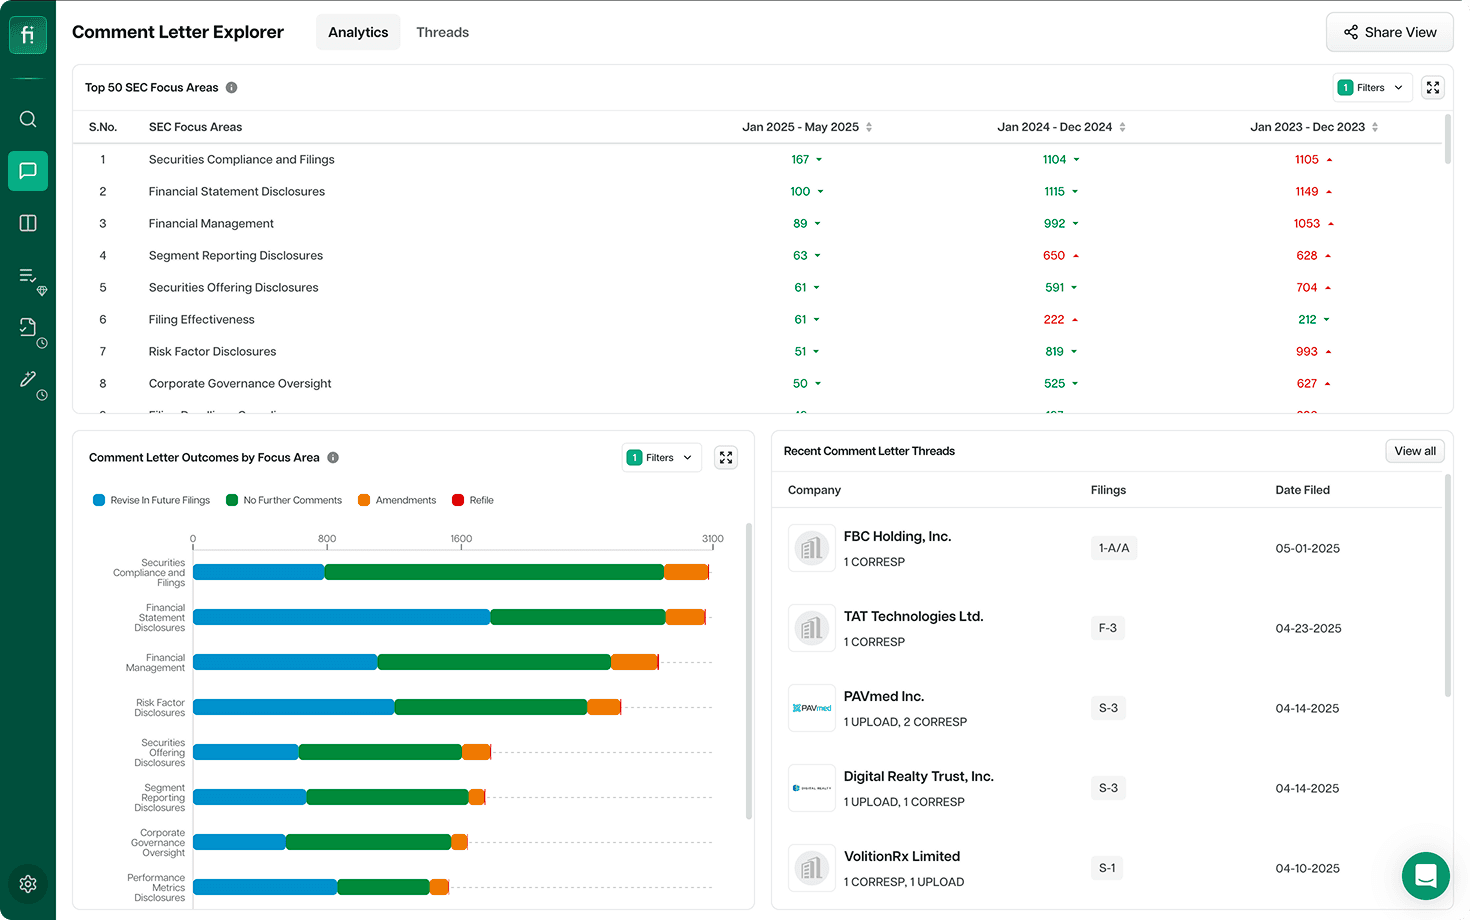Toggle Revise In Future Filings legend series
This screenshot has height=920, width=1470.
(152, 500)
